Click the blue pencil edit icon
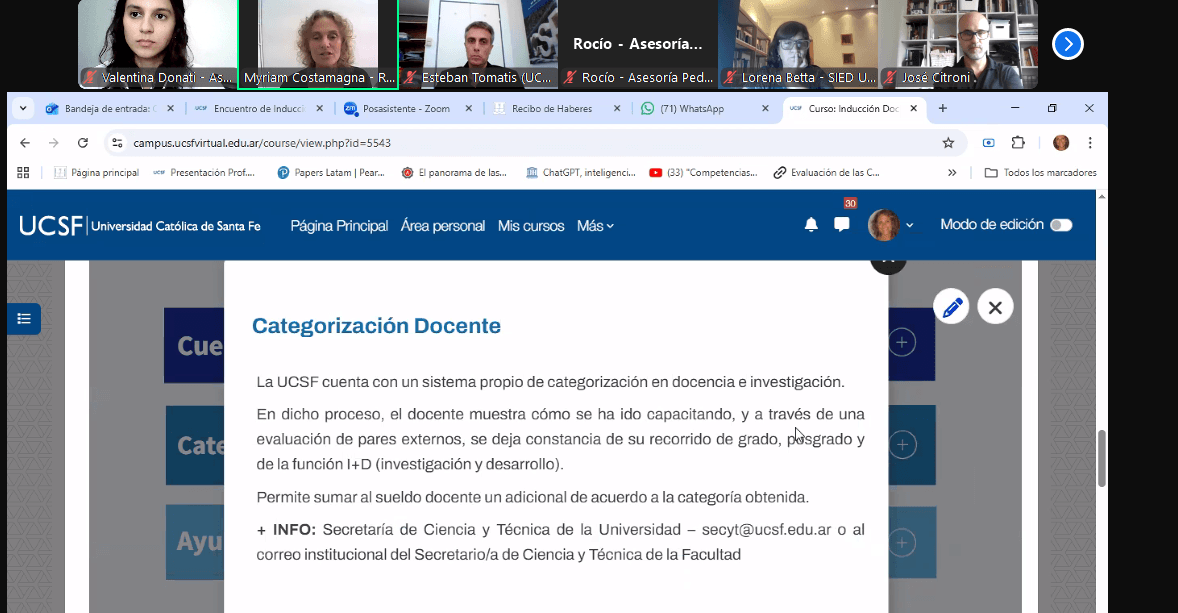The image size is (1178, 613). coord(952,307)
